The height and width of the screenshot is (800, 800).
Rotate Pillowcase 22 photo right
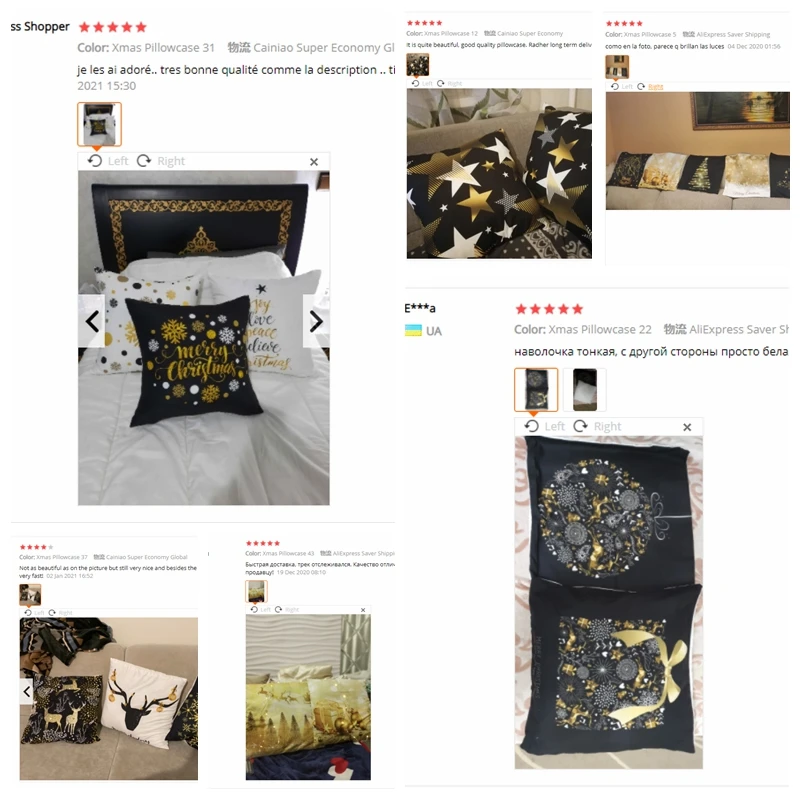597,426
